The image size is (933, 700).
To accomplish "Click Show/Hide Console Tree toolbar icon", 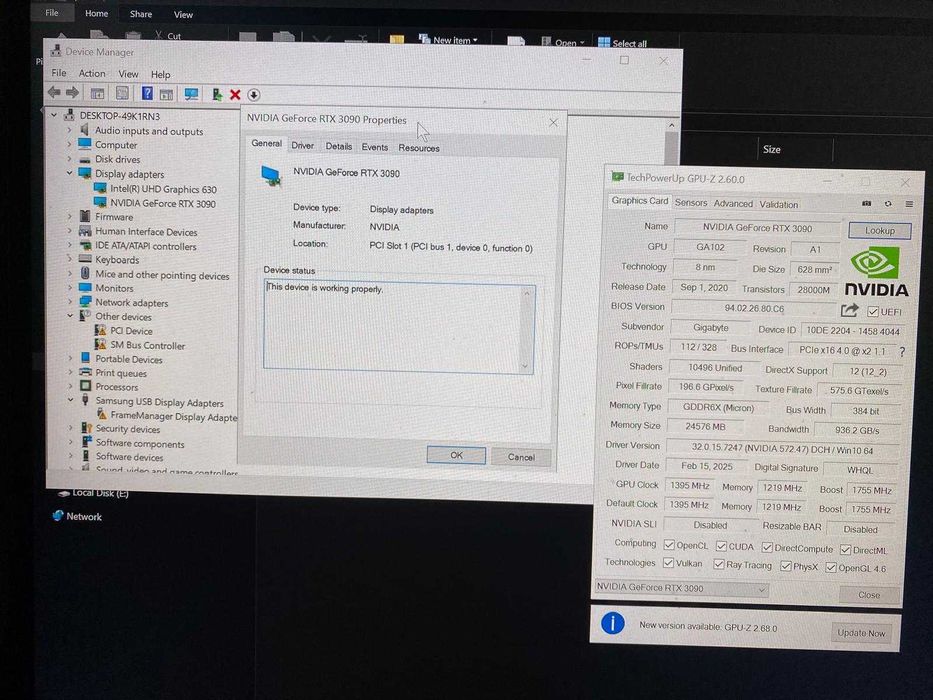I will click(x=97, y=93).
